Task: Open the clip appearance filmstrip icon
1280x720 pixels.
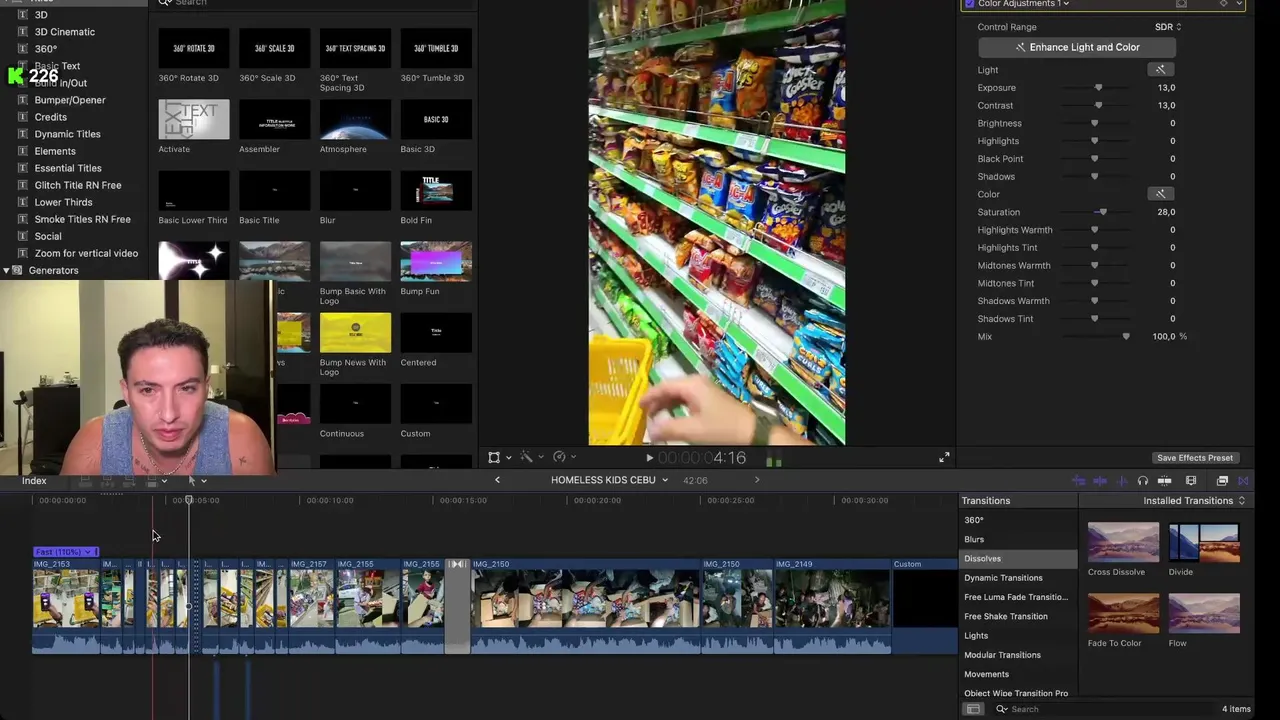Action: pos(1191,481)
